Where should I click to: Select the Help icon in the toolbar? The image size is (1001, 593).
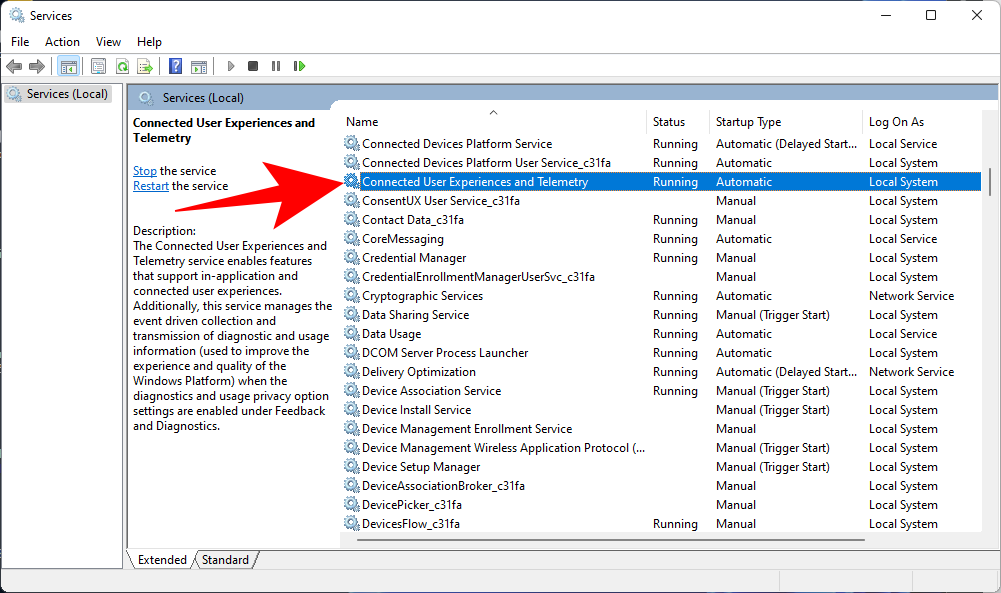tap(174, 66)
